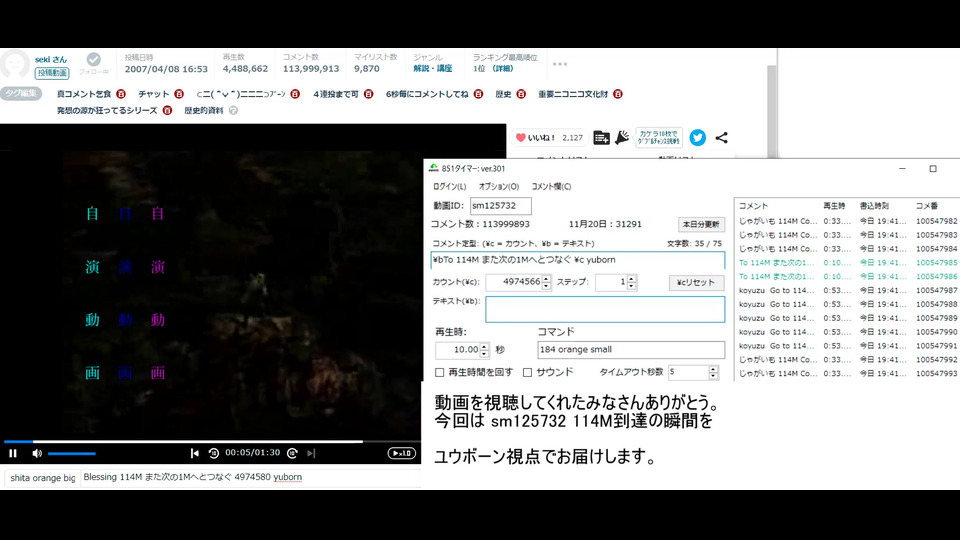The image size is (960, 540).
Task: Click the video seek progress bar
Action: click(212, 441)
